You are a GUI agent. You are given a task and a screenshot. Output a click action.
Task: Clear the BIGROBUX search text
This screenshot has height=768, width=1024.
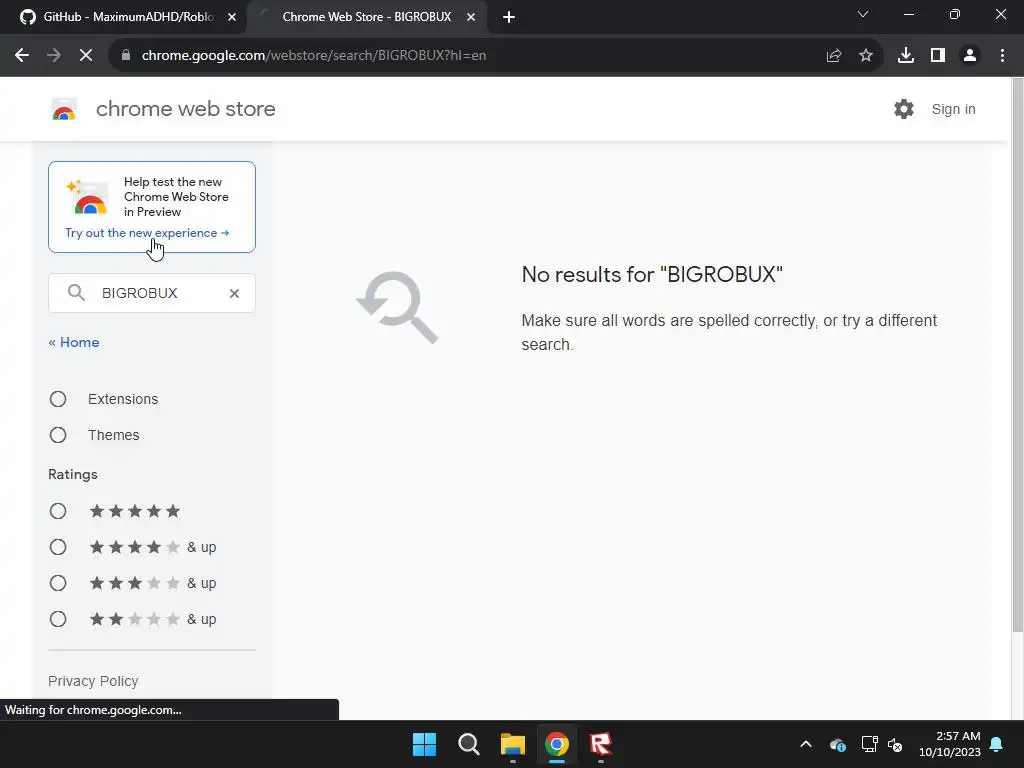pyautogui.click(x=234, y=293)
